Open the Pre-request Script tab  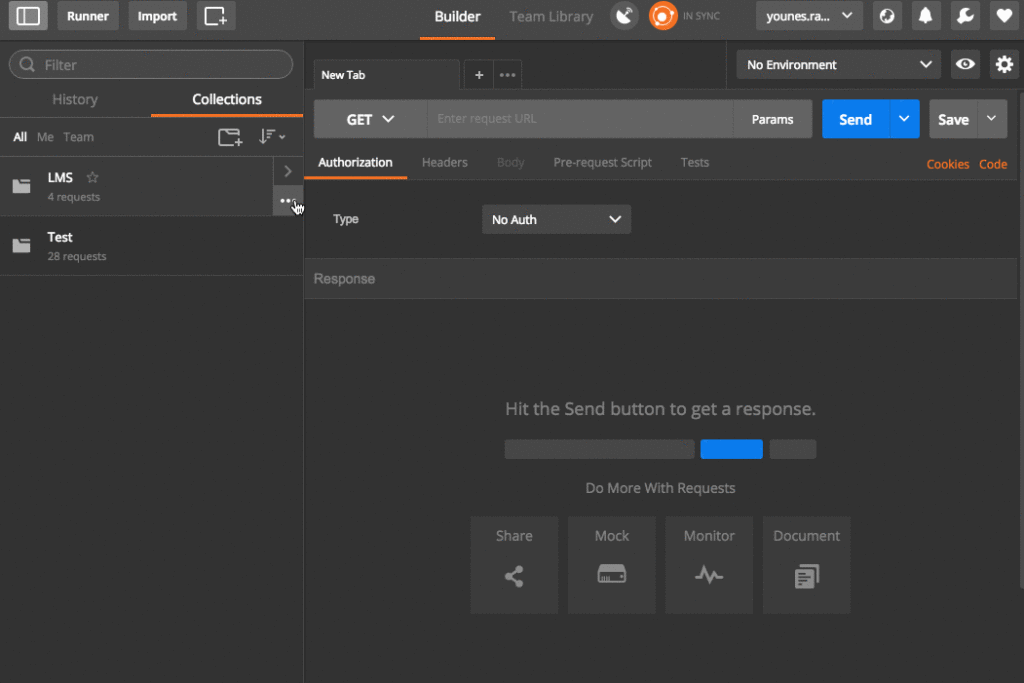(602, 163)
